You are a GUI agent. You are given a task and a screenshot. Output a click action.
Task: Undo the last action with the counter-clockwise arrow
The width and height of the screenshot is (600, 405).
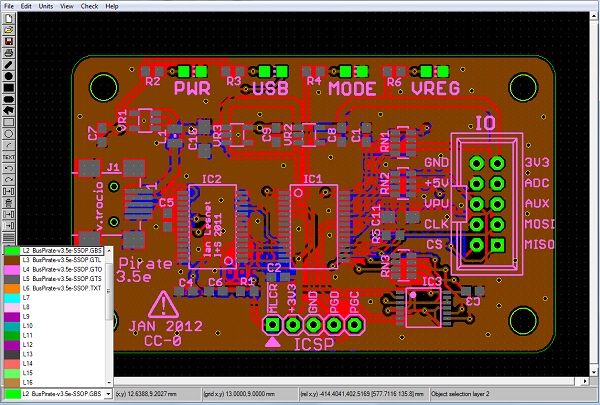pos(8,168)
